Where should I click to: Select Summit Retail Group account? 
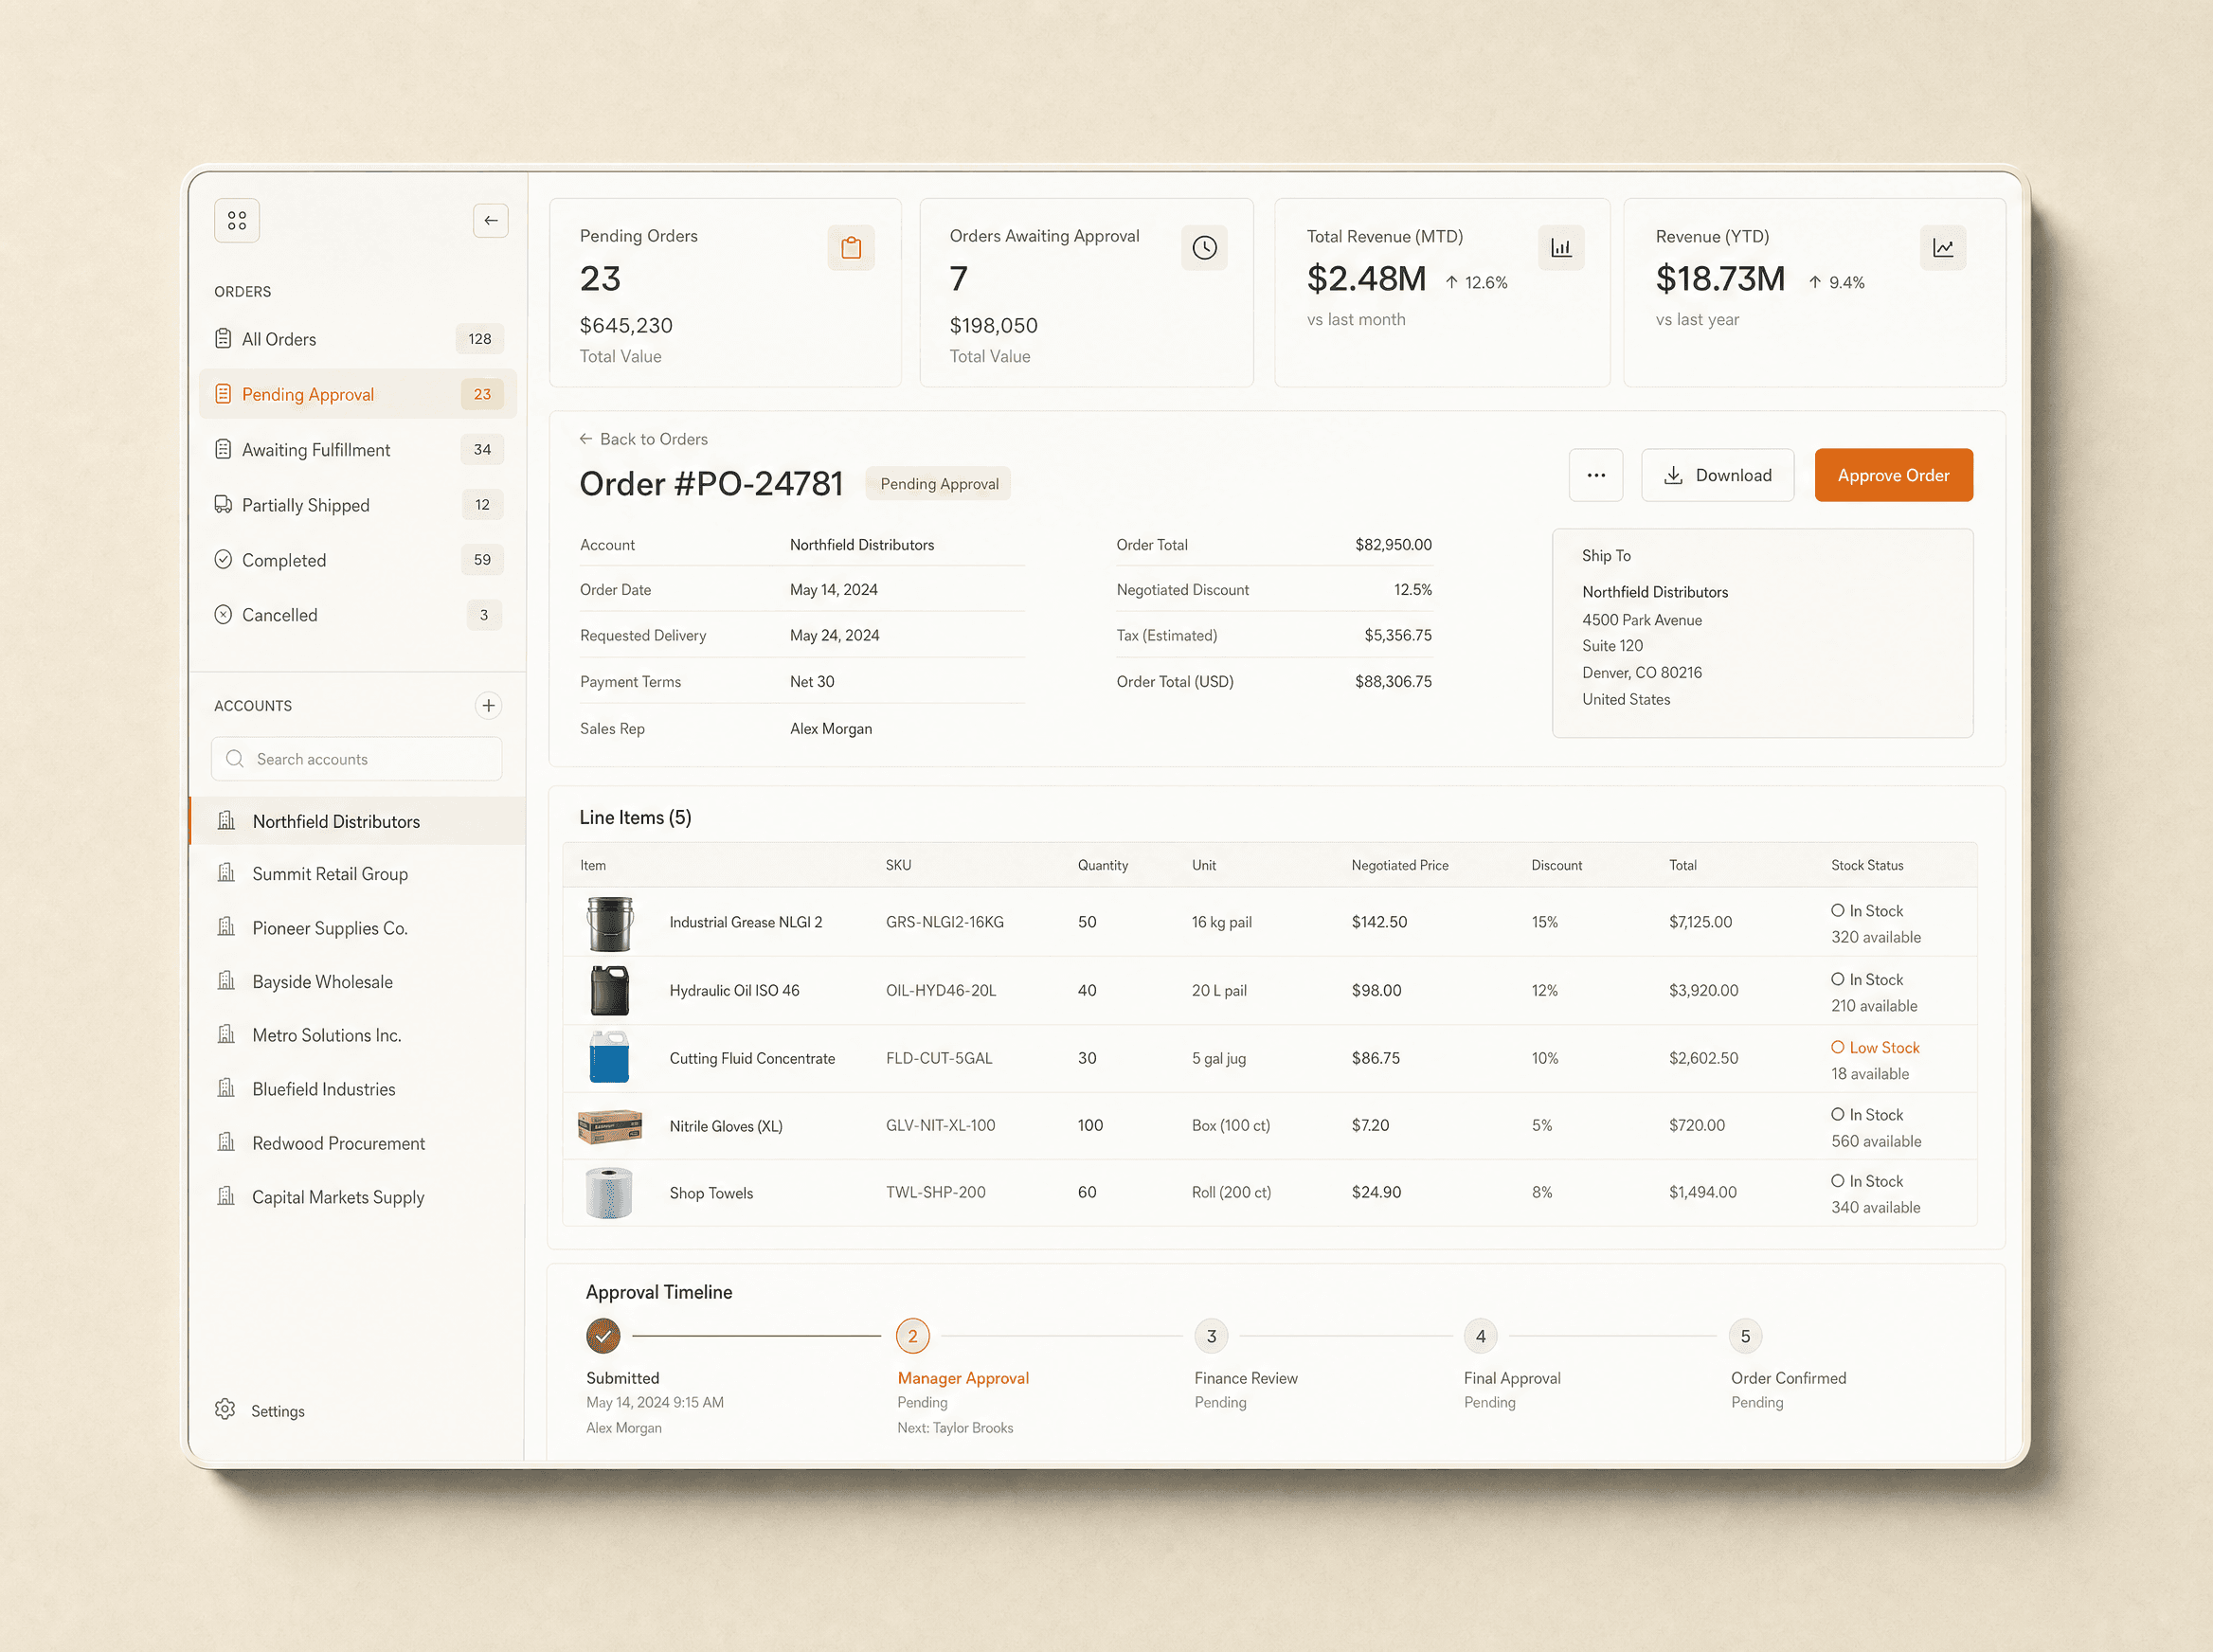click(357, 874)
